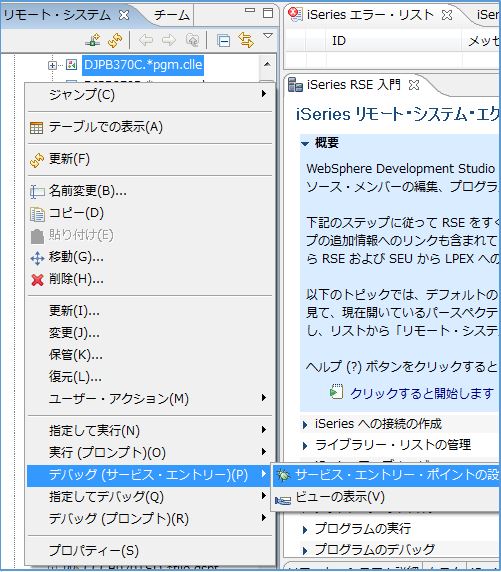Choose 復元(L)... menu entry
Screen dimensions: 501x572
click(x=150, y=377)
